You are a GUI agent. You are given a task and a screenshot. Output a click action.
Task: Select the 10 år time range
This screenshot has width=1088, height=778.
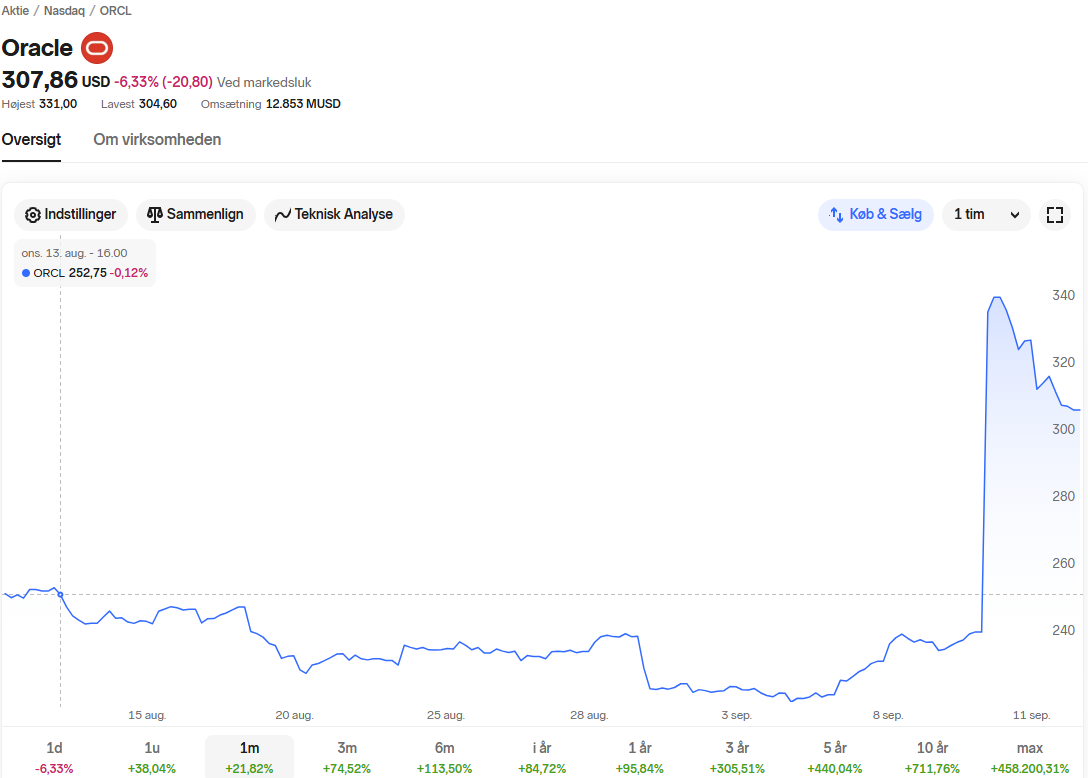point(932,756)
